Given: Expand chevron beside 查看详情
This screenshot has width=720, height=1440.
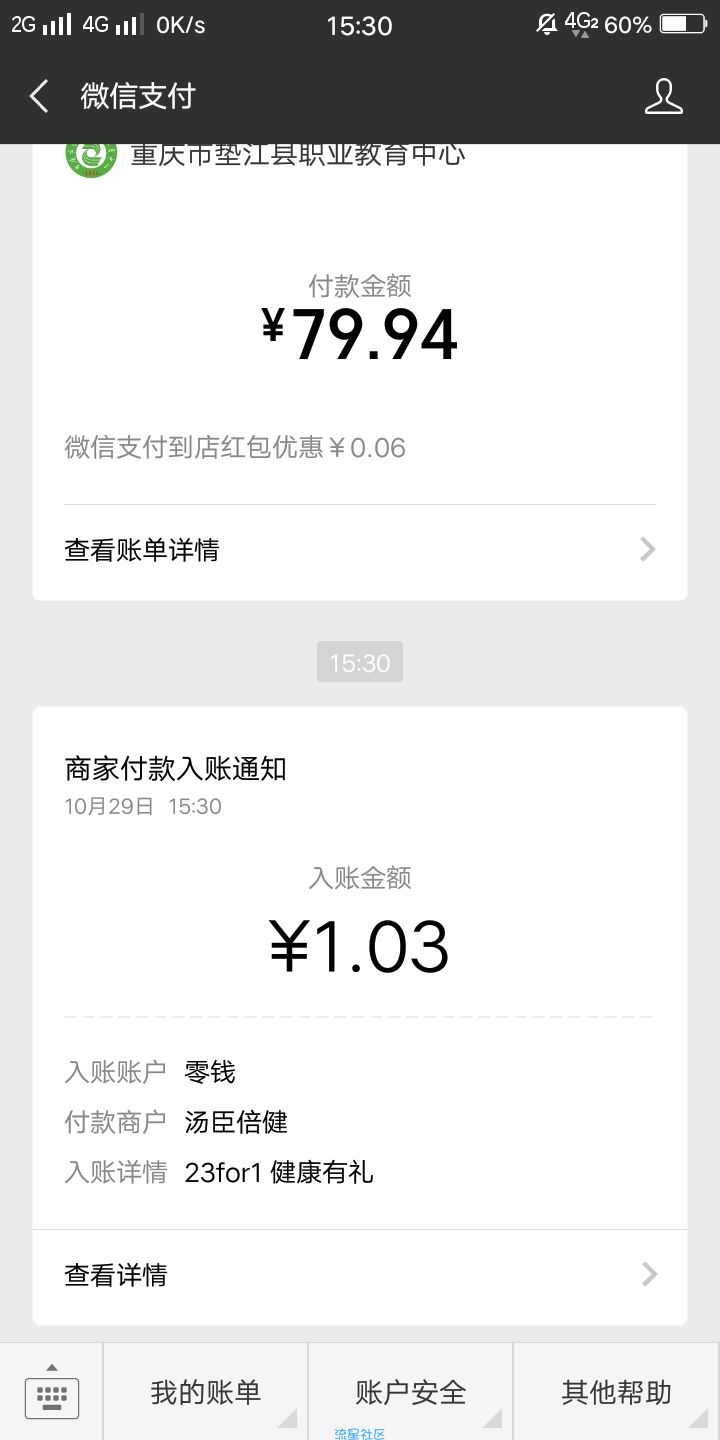Looking at the screenshot, I should tap(649, 1274).
